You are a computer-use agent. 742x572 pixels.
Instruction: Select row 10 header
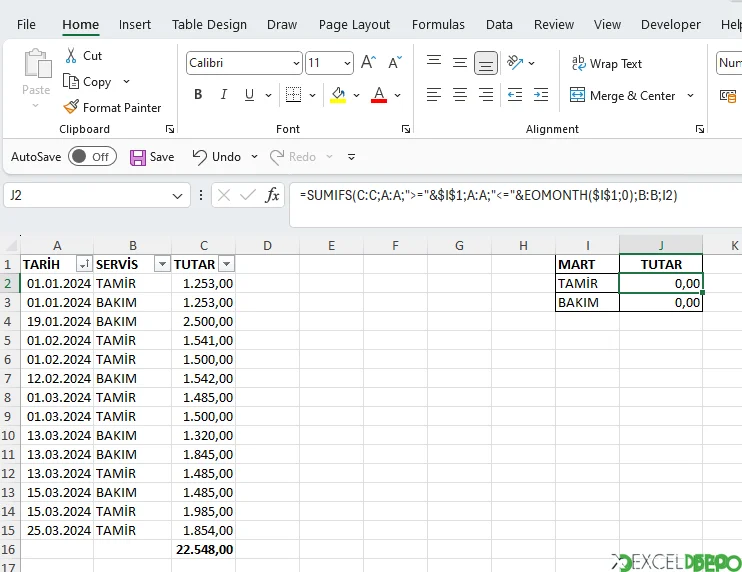pos(9,435)
